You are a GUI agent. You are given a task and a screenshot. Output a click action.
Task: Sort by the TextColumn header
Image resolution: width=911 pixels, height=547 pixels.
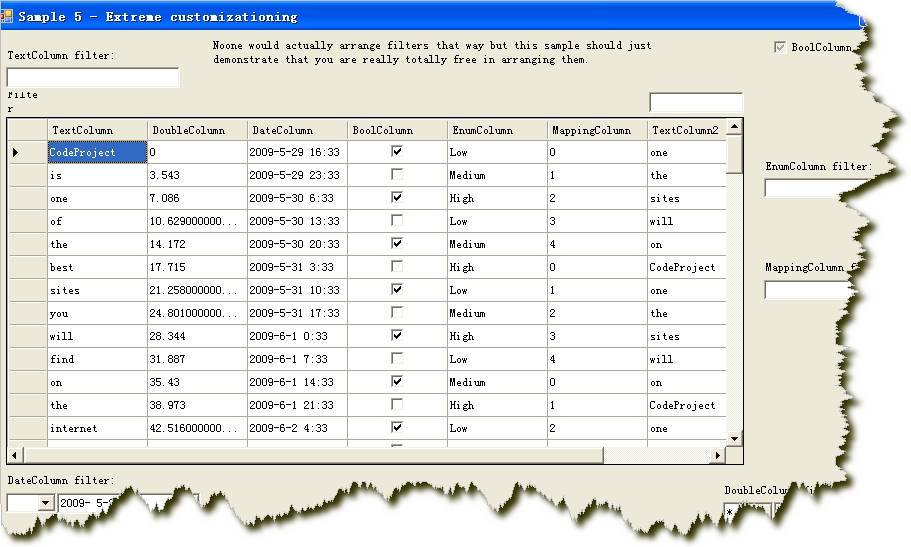click(x=97, y=130)
